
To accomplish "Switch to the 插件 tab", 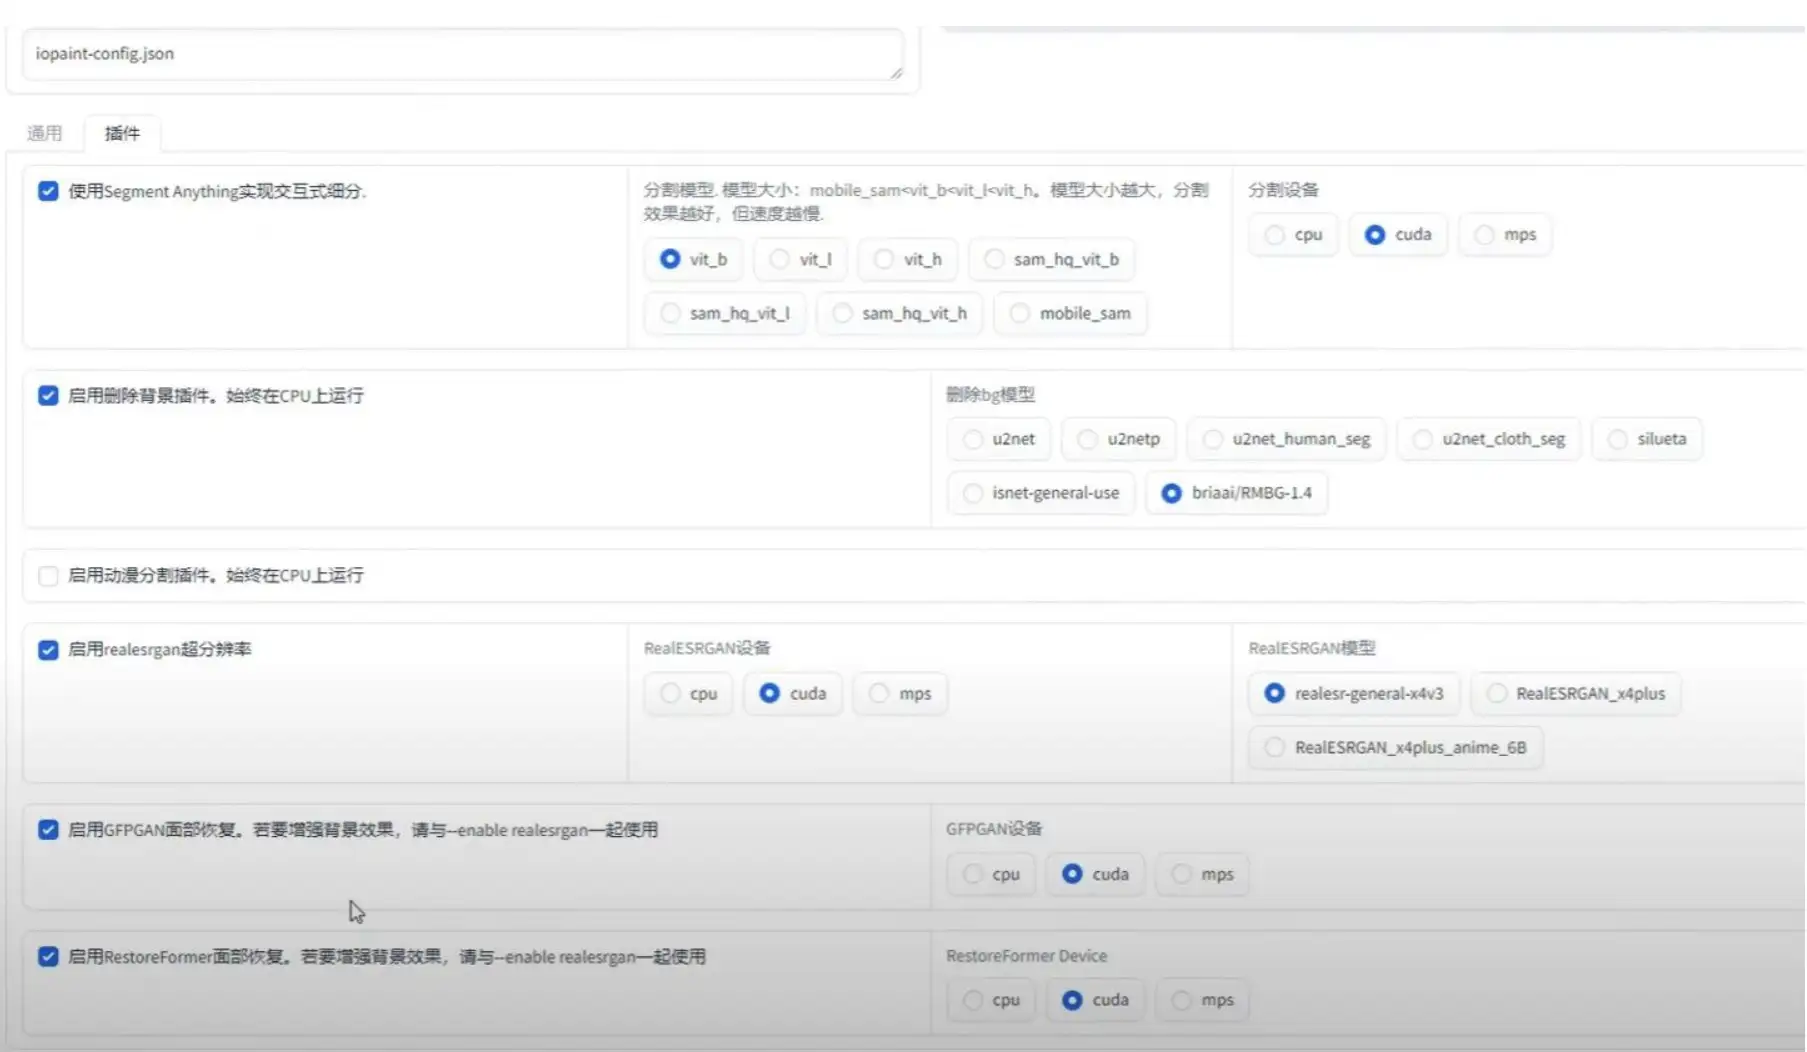I will tap(122, 133).
